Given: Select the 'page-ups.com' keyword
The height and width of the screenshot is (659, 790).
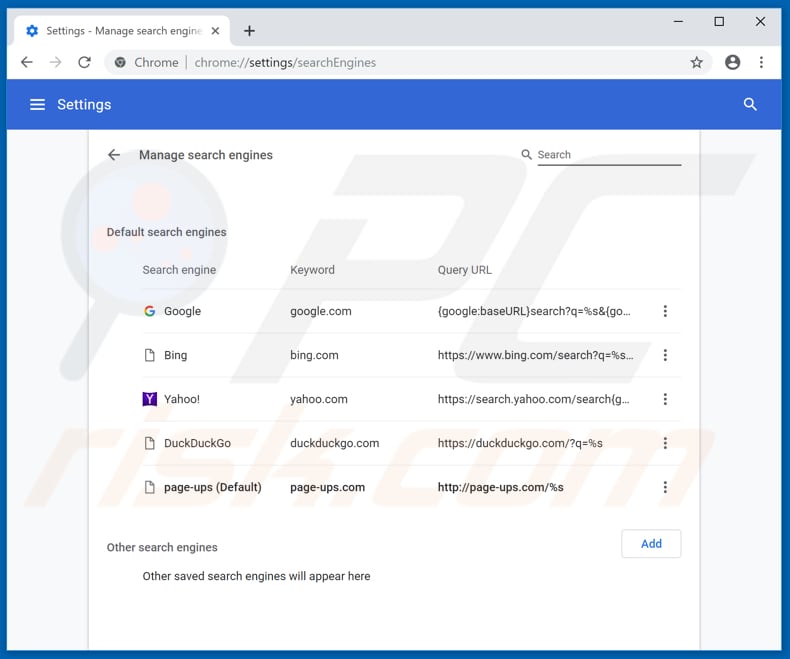Looking at the screenshot, I should pyautogui.click(x=327, y=487).
